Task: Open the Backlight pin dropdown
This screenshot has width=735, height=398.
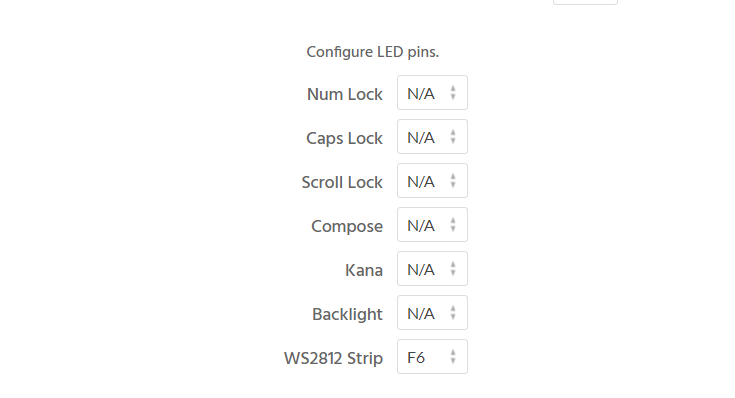Action: point(432,313)
